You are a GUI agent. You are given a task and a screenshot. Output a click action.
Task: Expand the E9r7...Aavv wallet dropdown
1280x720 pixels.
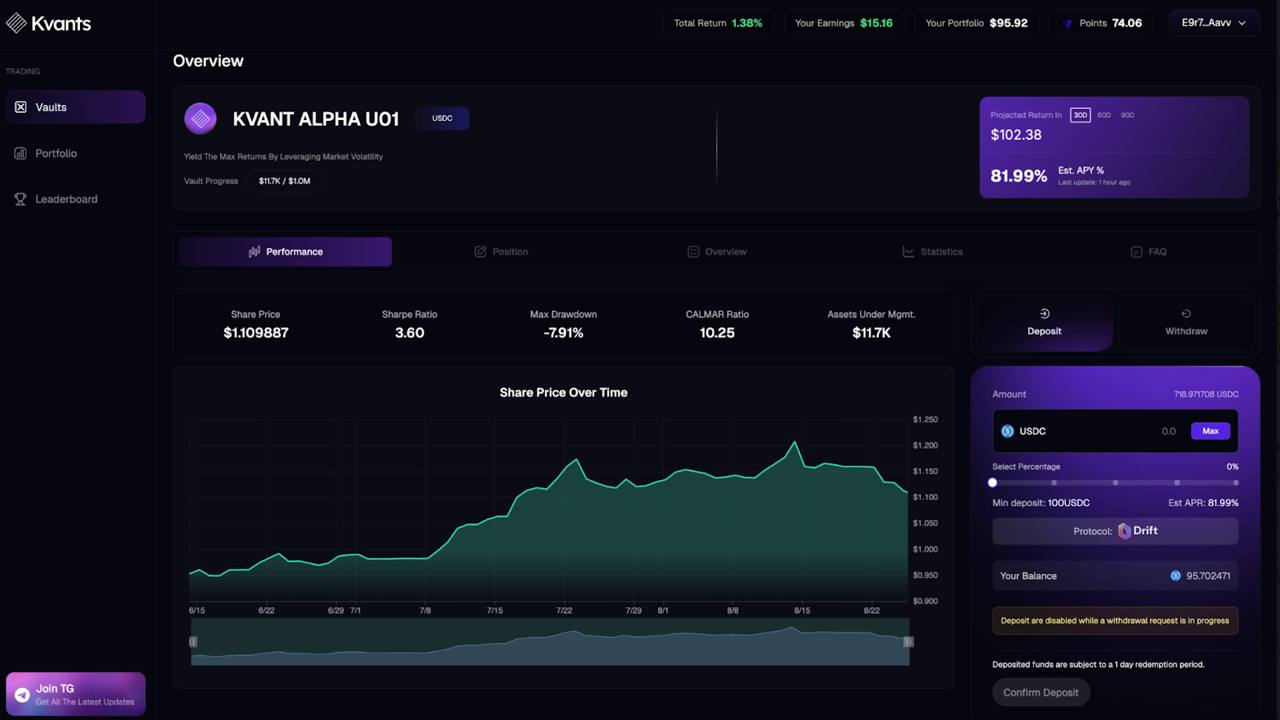(1214, 23)
